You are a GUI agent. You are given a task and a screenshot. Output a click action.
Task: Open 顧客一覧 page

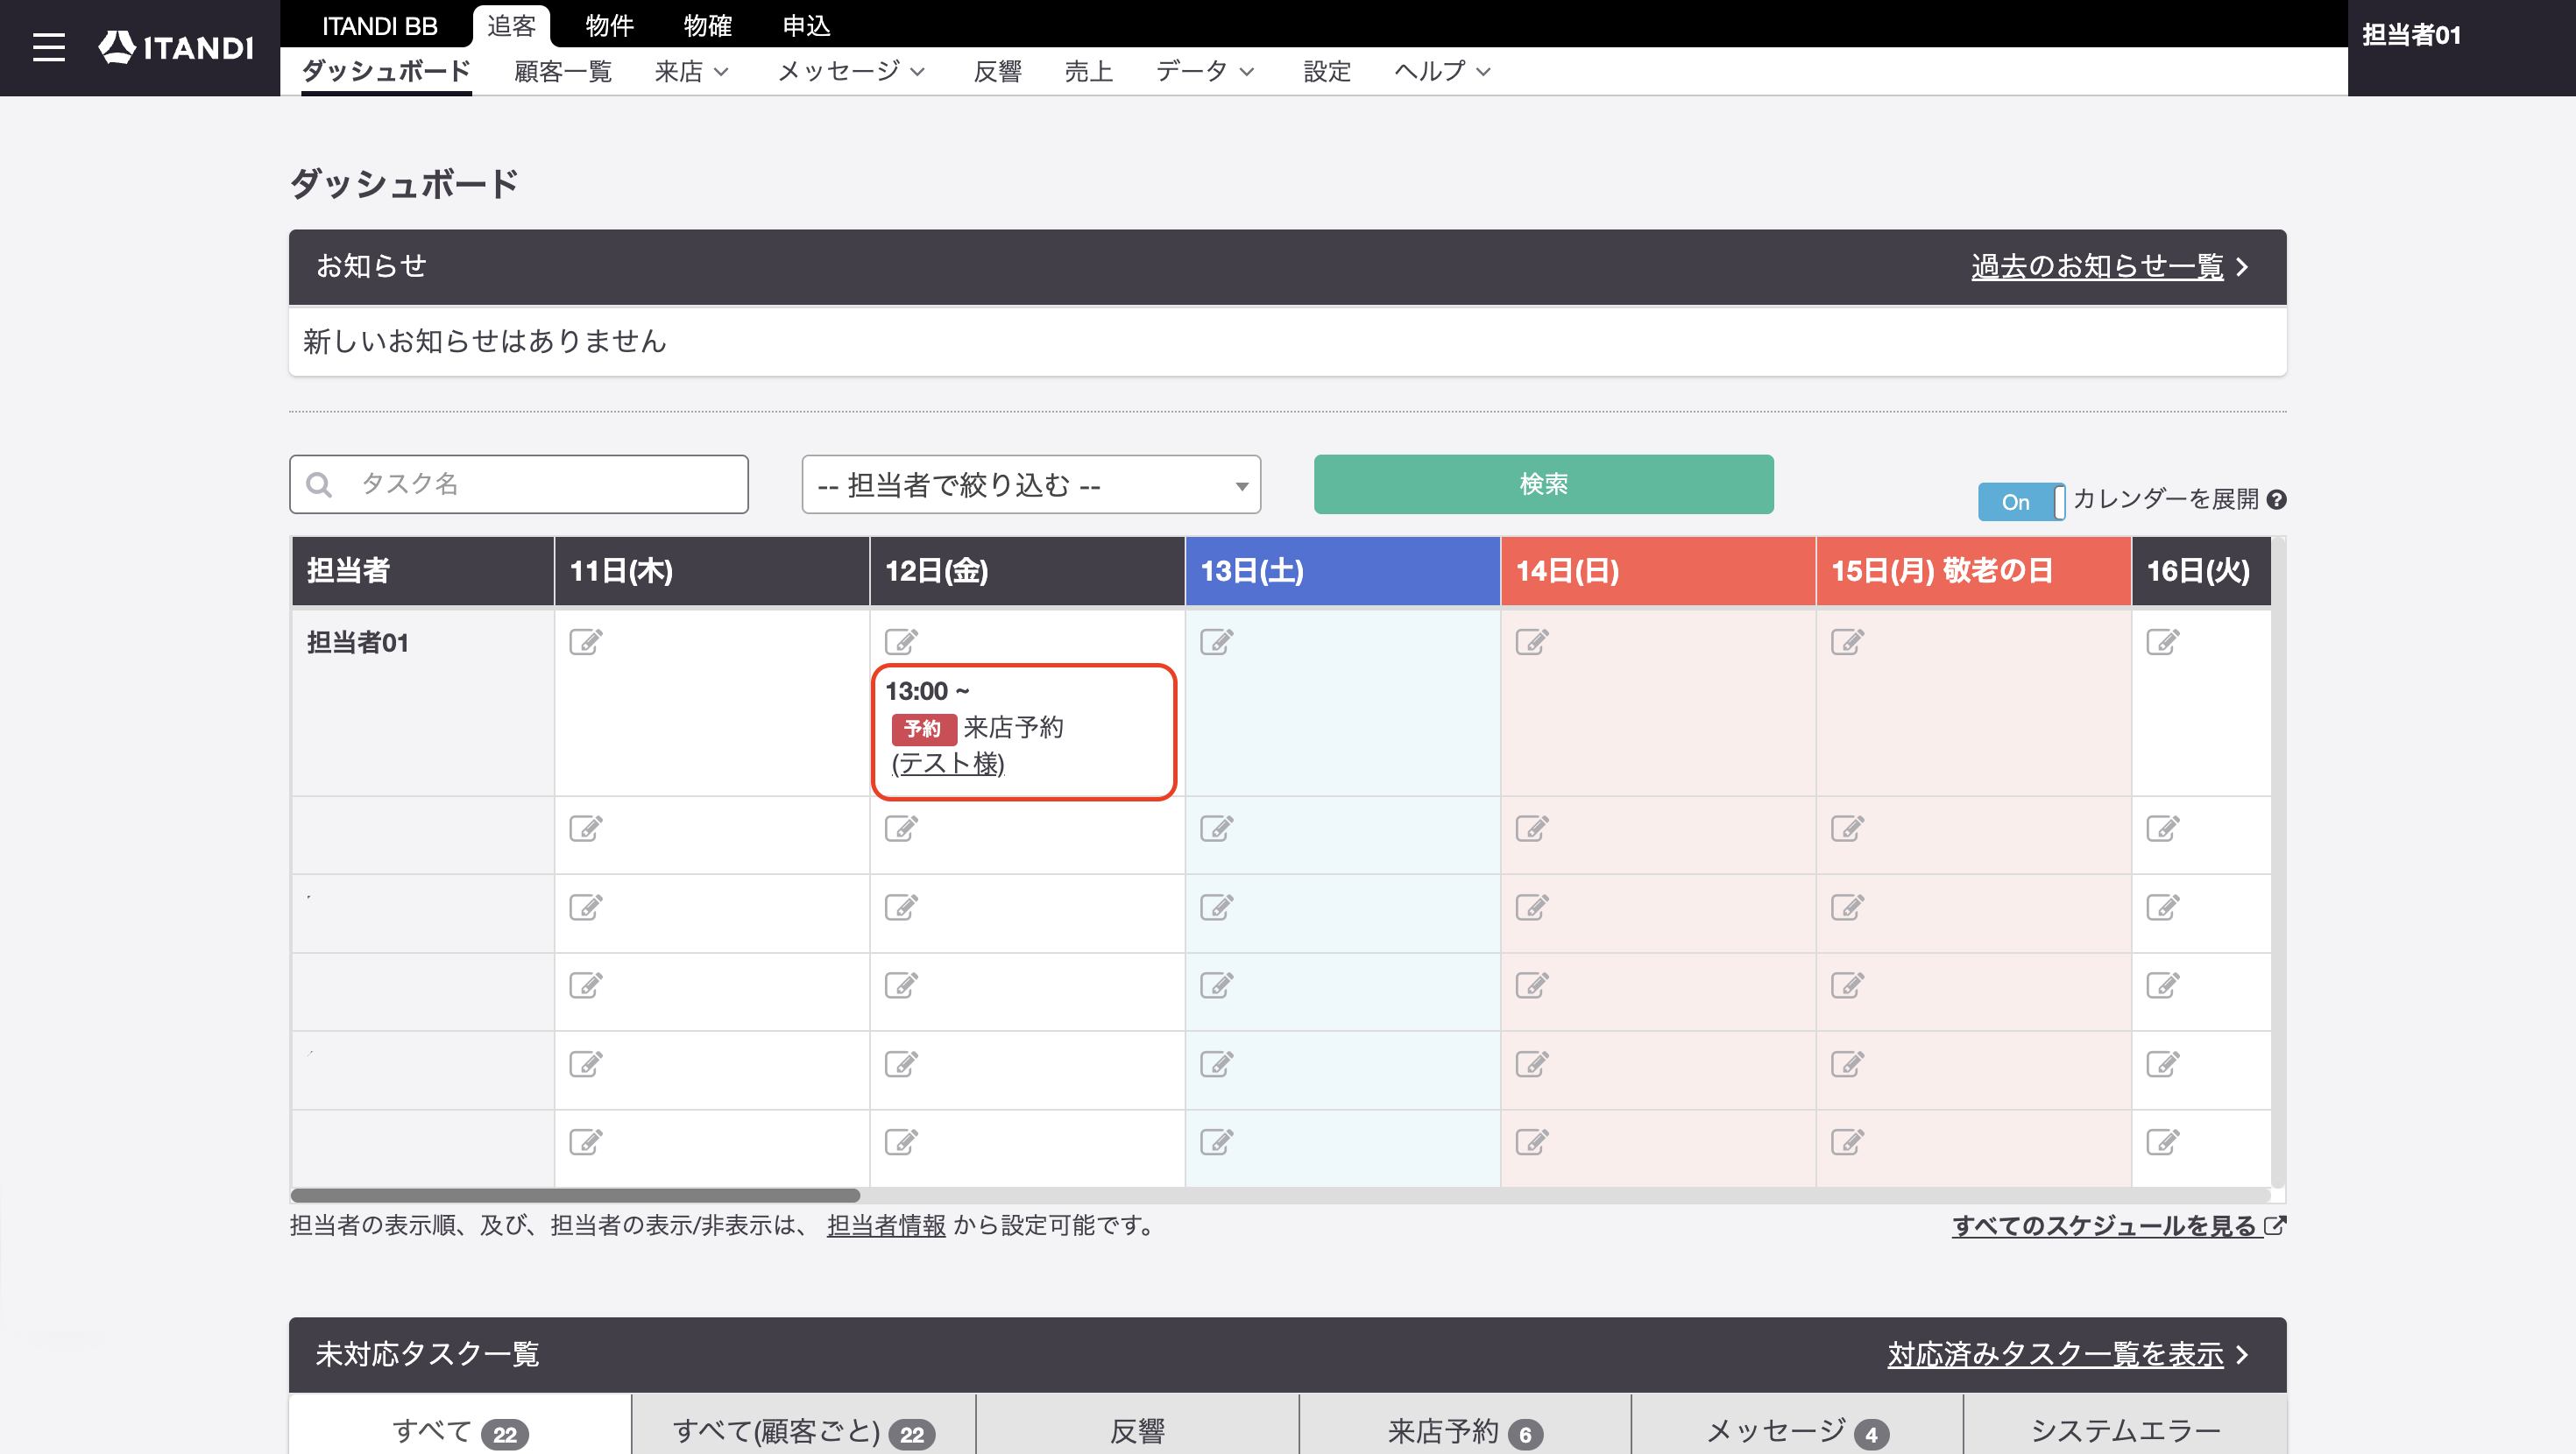pos(563,71)
